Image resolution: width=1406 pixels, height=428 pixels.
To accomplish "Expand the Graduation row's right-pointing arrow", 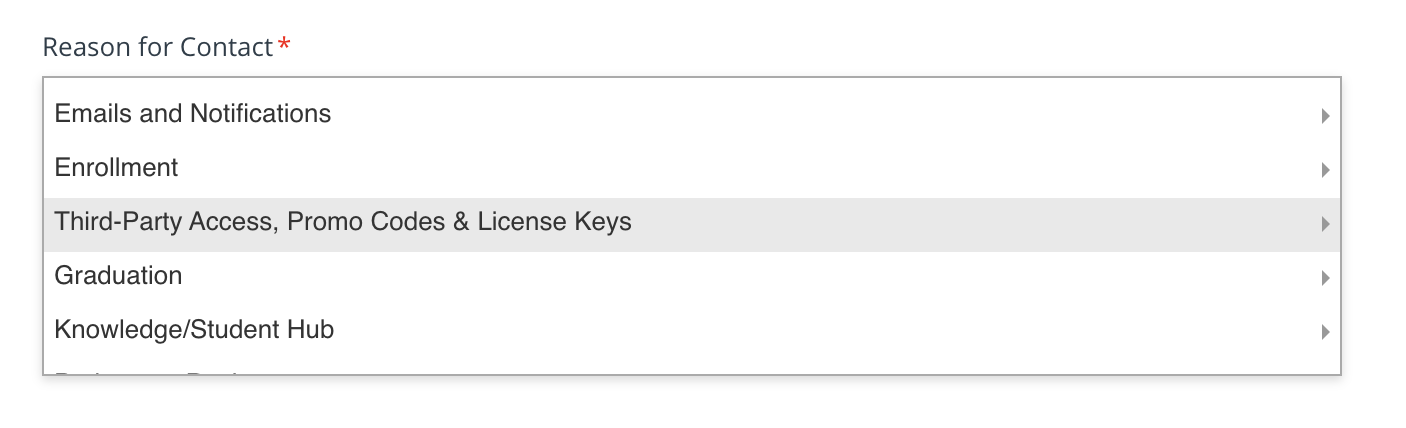I will (x=1325, y=278).
